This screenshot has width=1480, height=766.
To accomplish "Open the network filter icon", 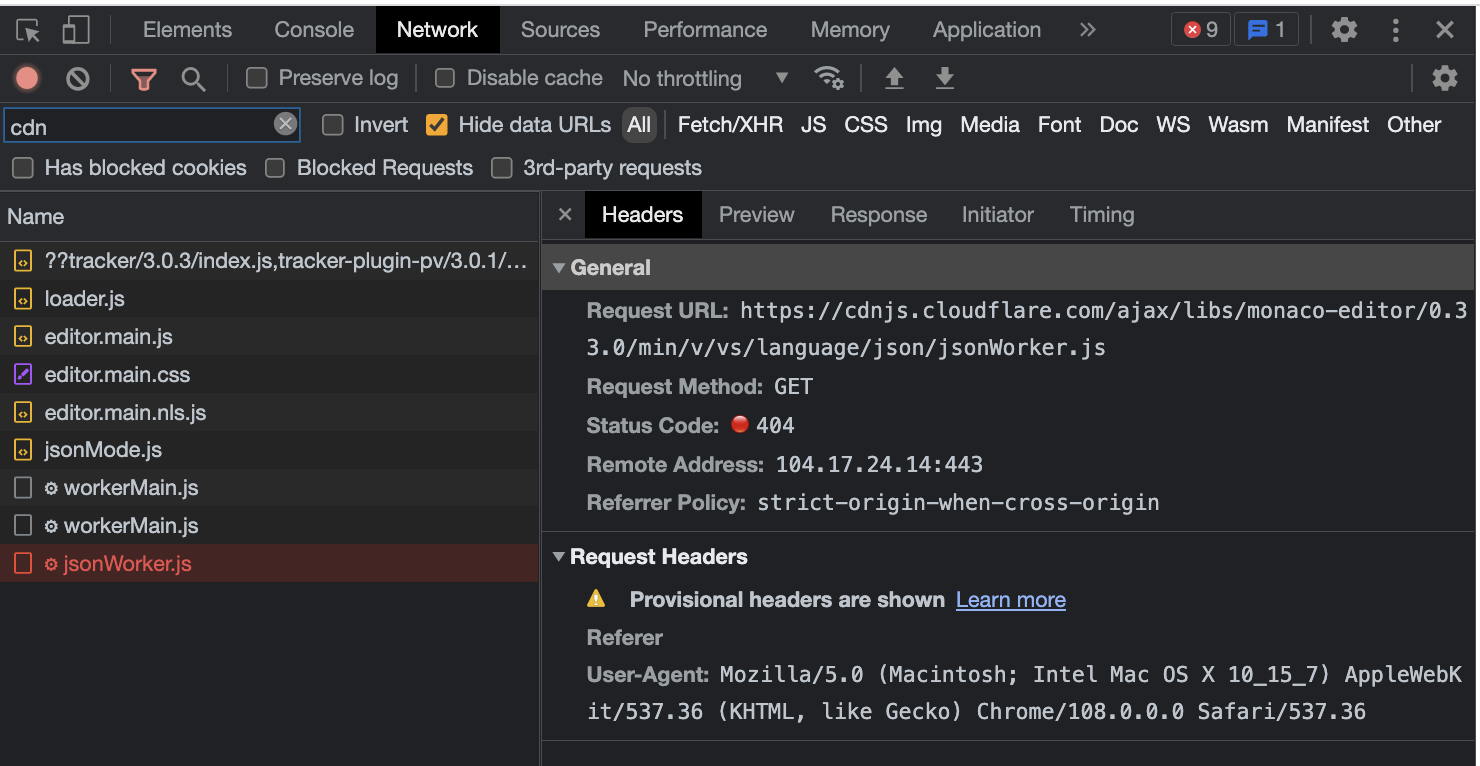I will click(x=143, y=78).
